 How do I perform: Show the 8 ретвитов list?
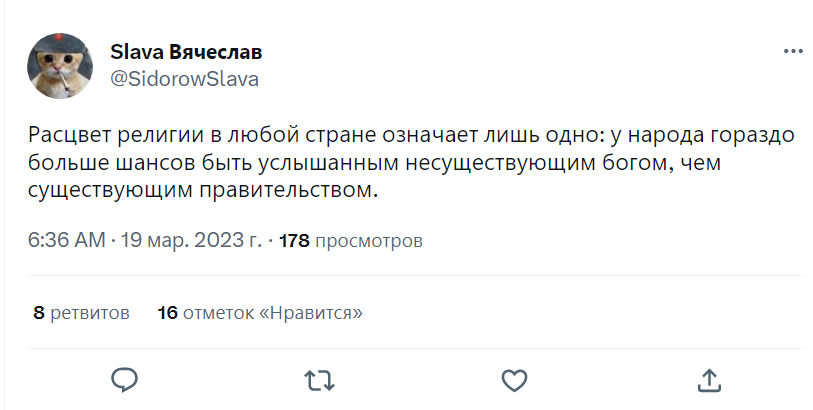point(81,313)
